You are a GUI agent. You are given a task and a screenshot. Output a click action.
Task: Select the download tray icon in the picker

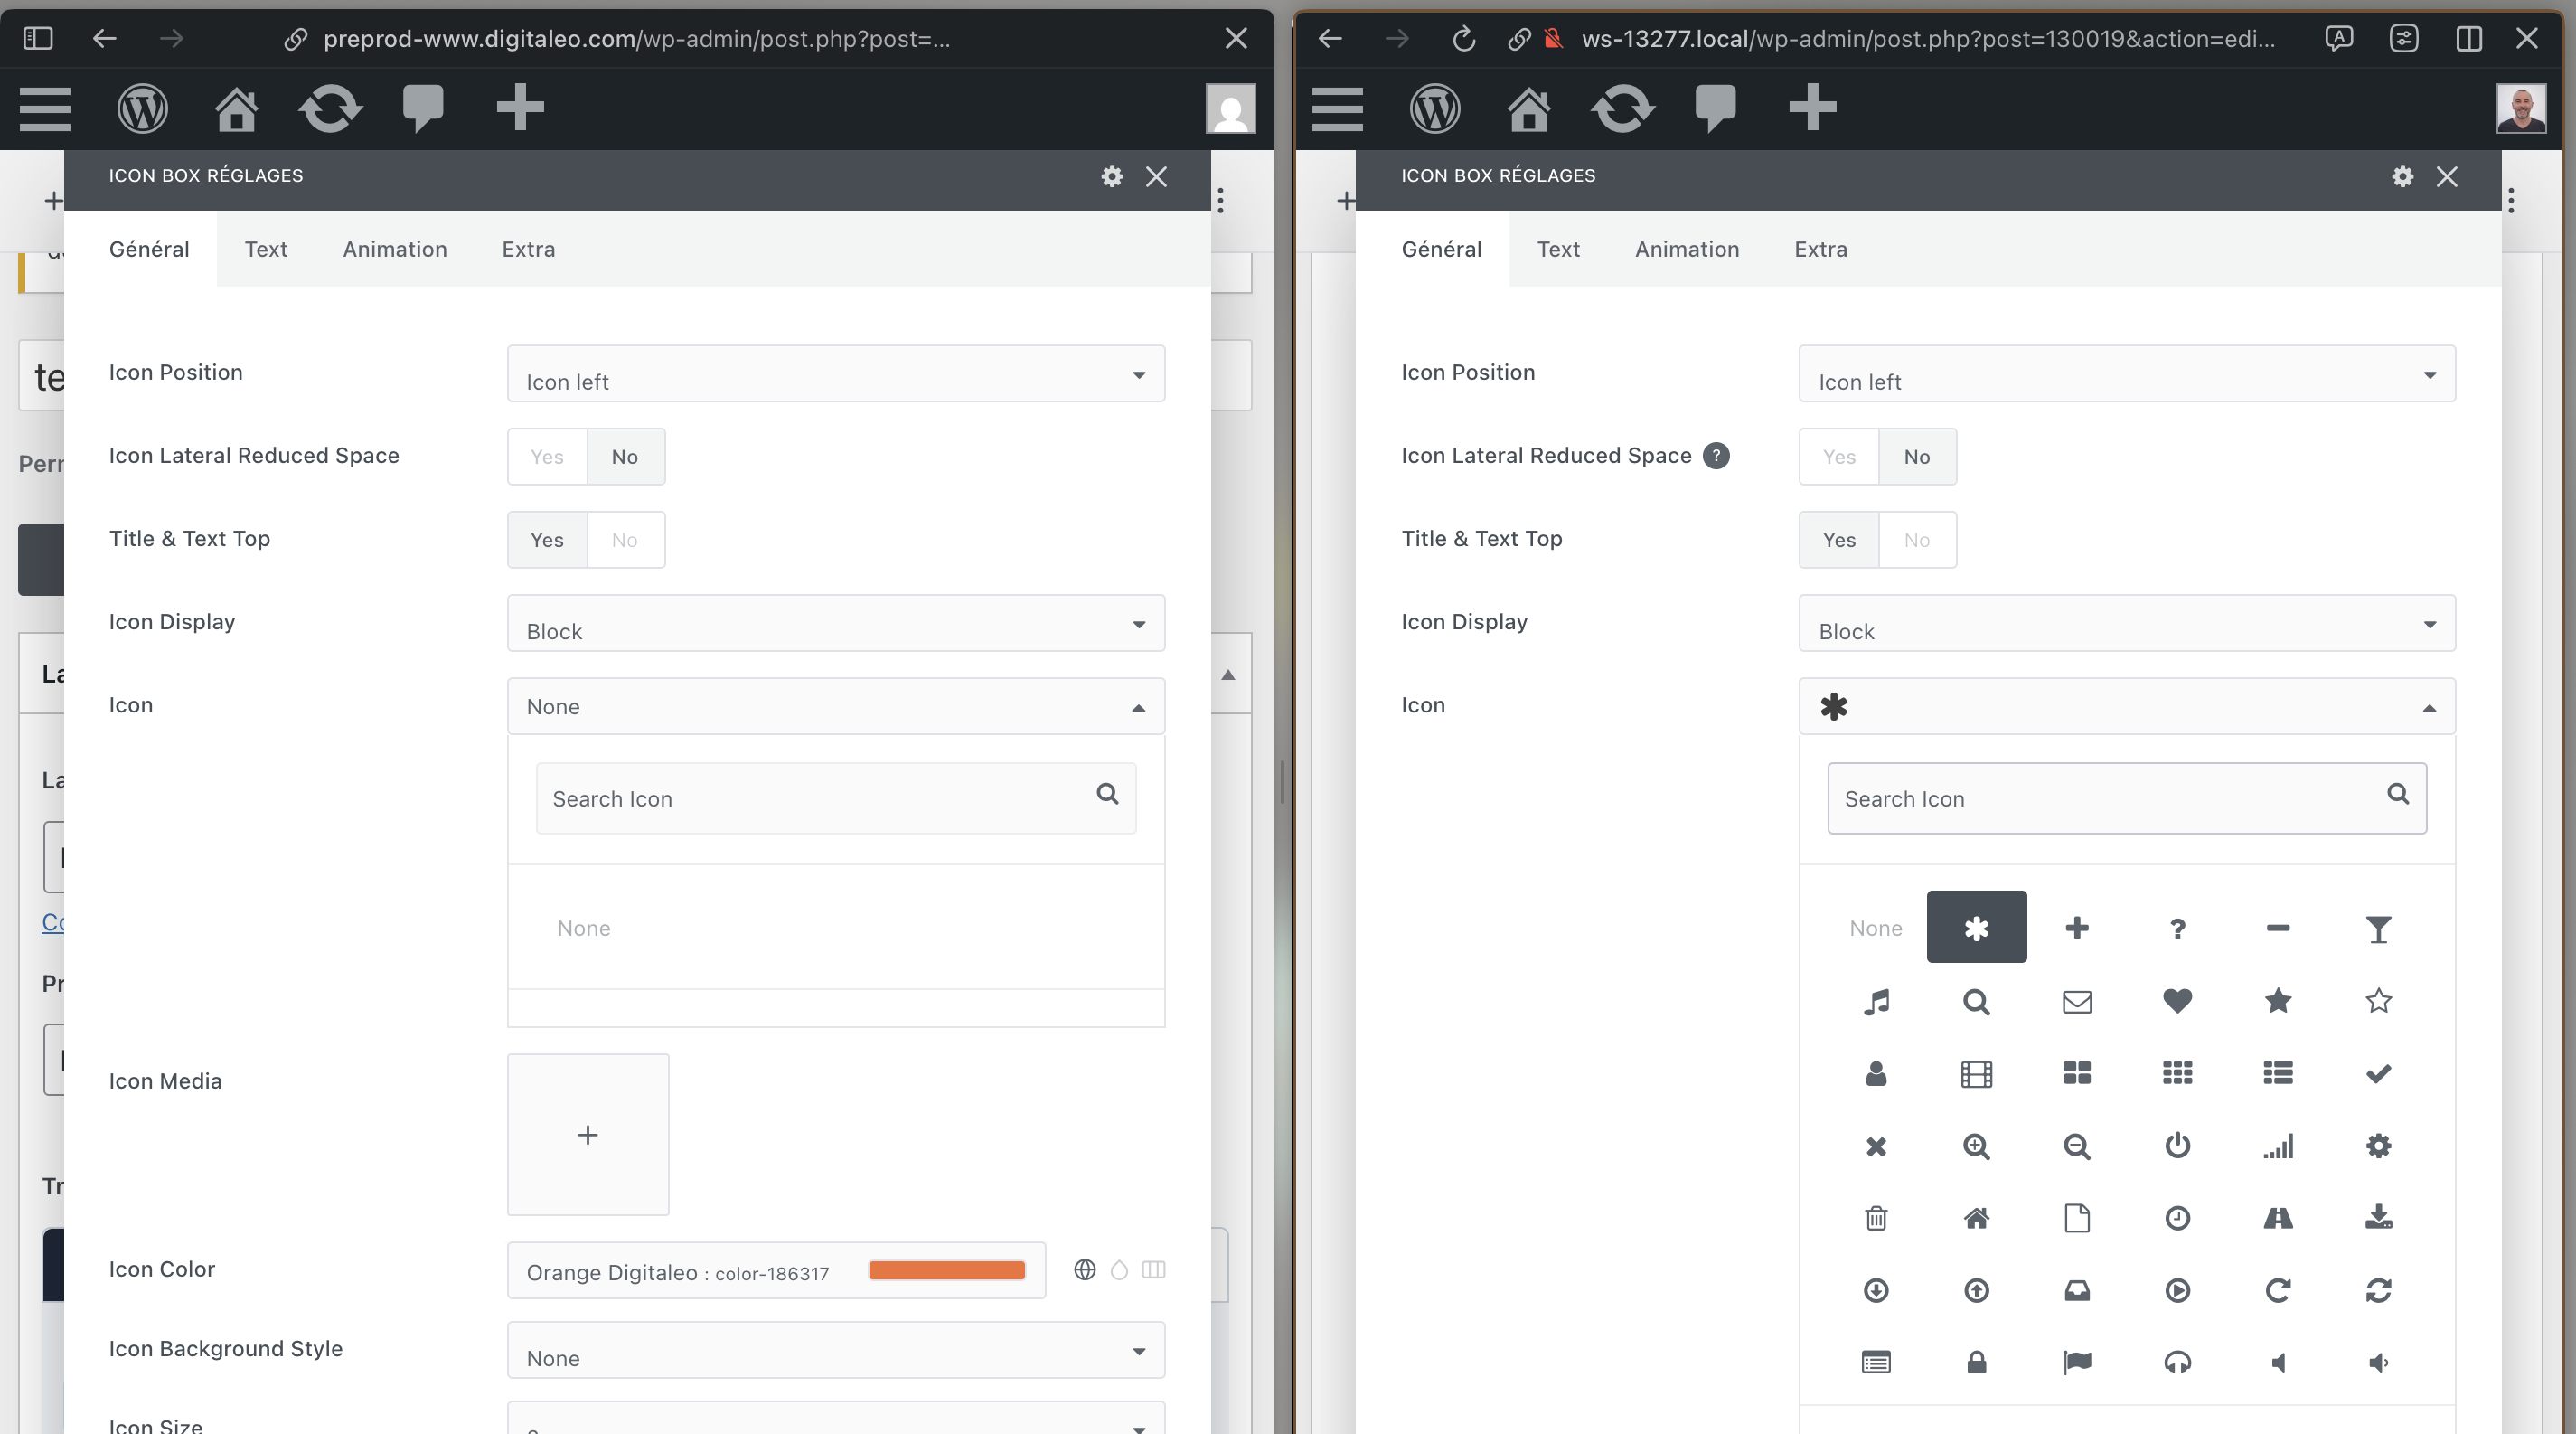click(x=2378, y=1218)
